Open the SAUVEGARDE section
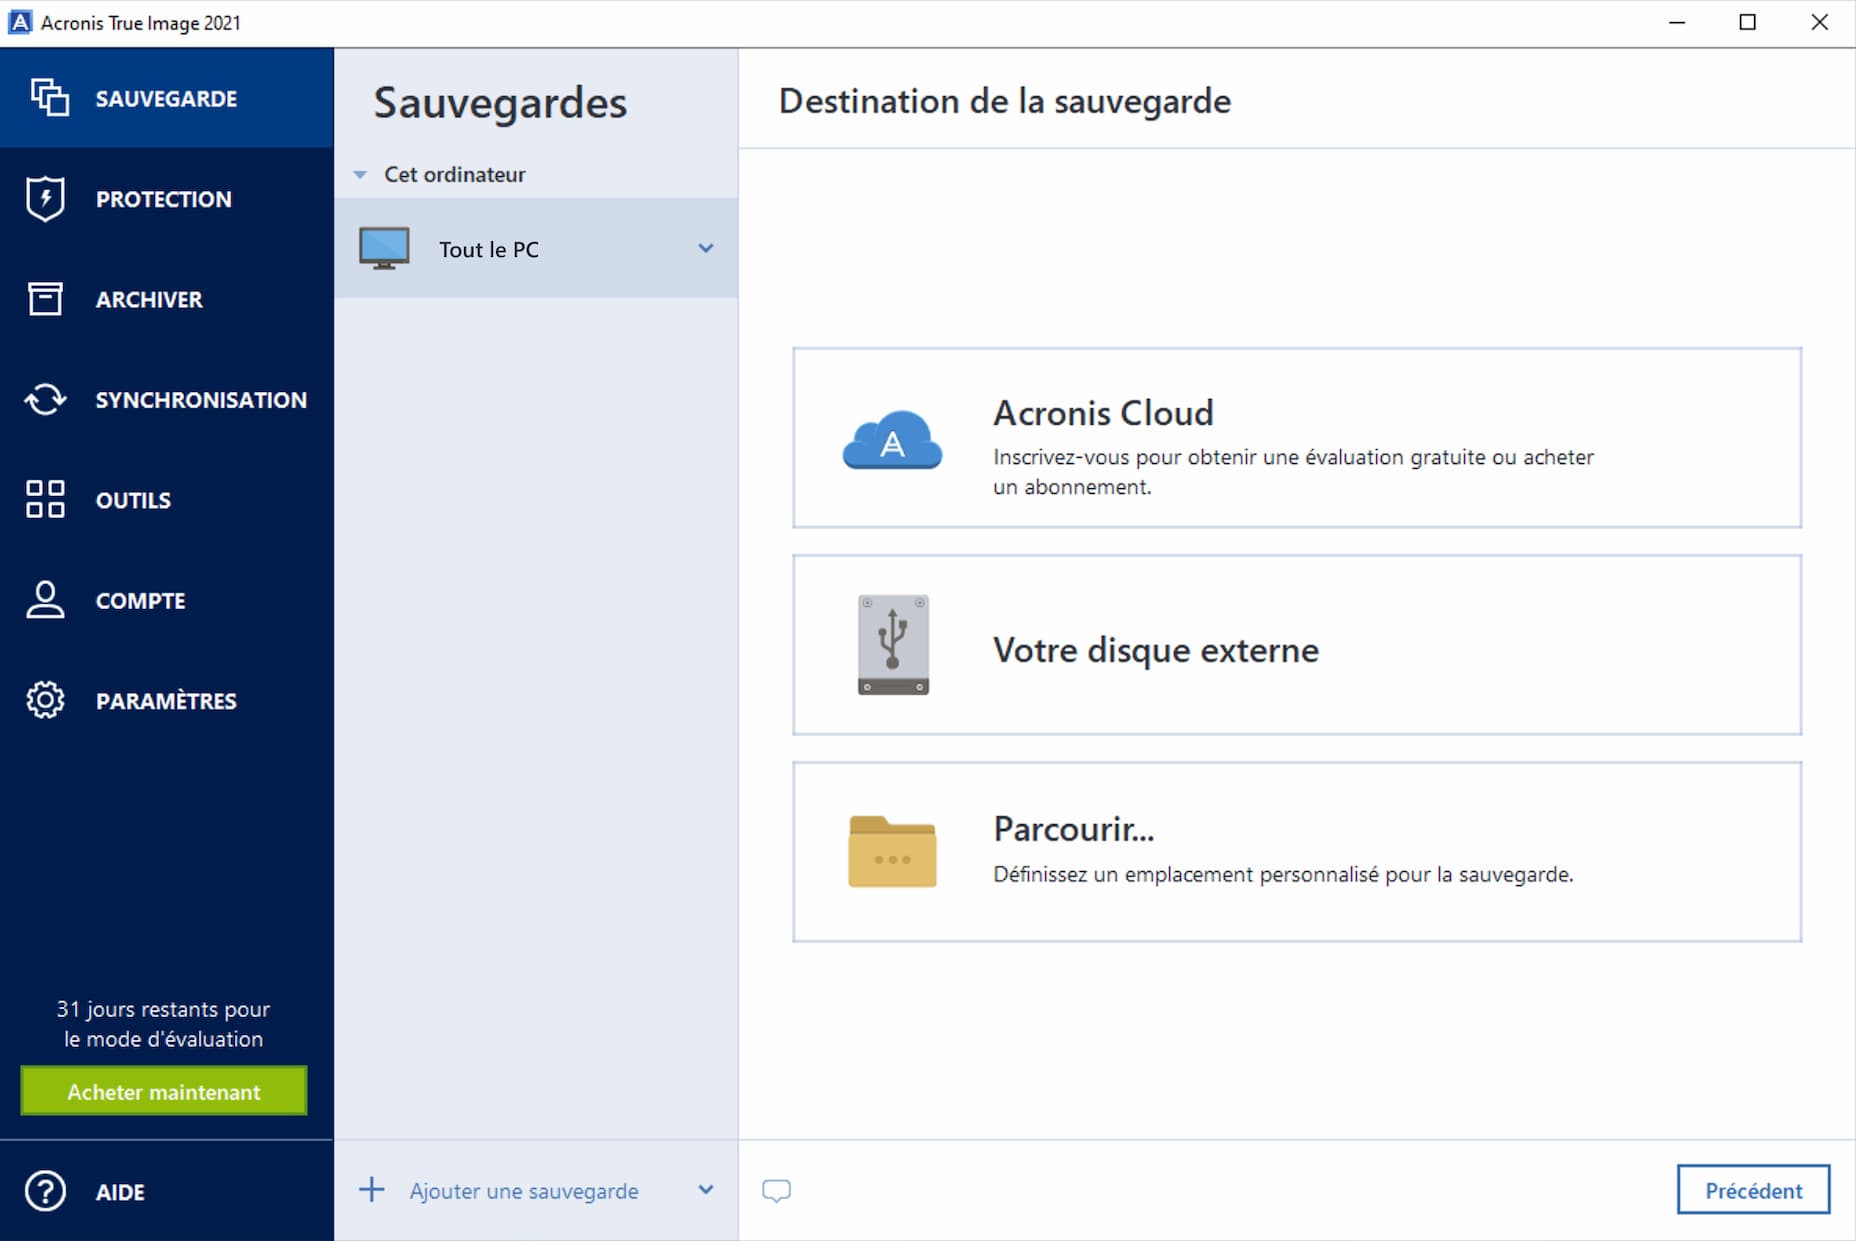Screen dimensions: 1856x1241 [166, 99]
